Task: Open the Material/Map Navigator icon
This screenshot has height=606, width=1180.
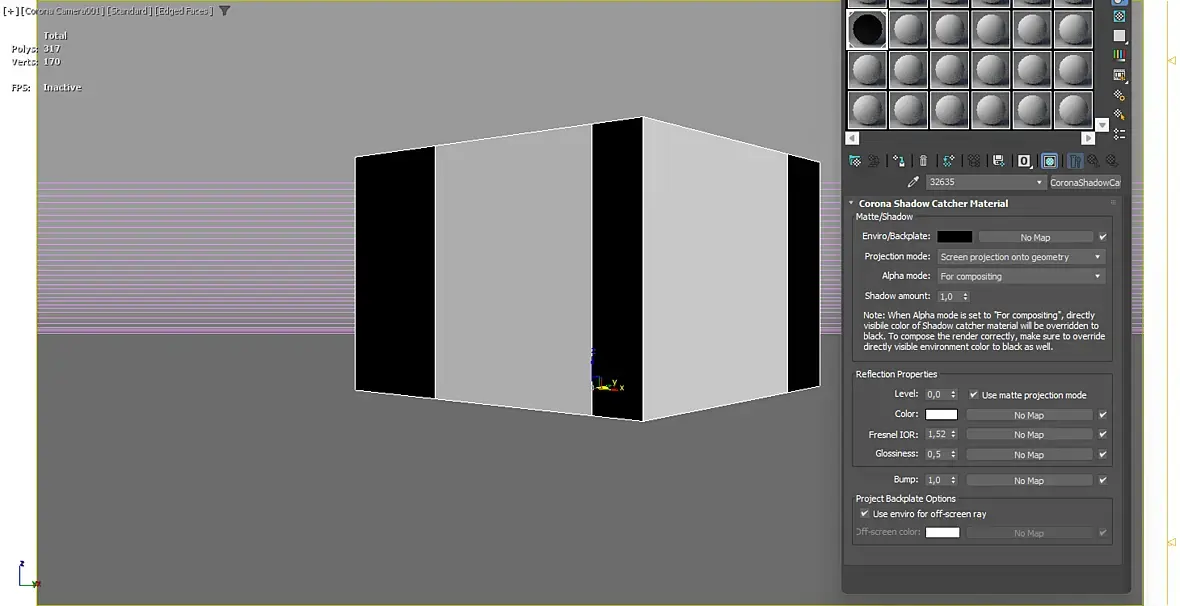Action: tap(1119, 134)
